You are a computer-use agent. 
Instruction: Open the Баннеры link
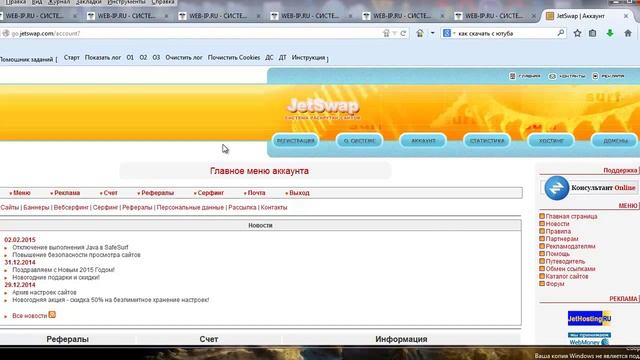point(36,207)
